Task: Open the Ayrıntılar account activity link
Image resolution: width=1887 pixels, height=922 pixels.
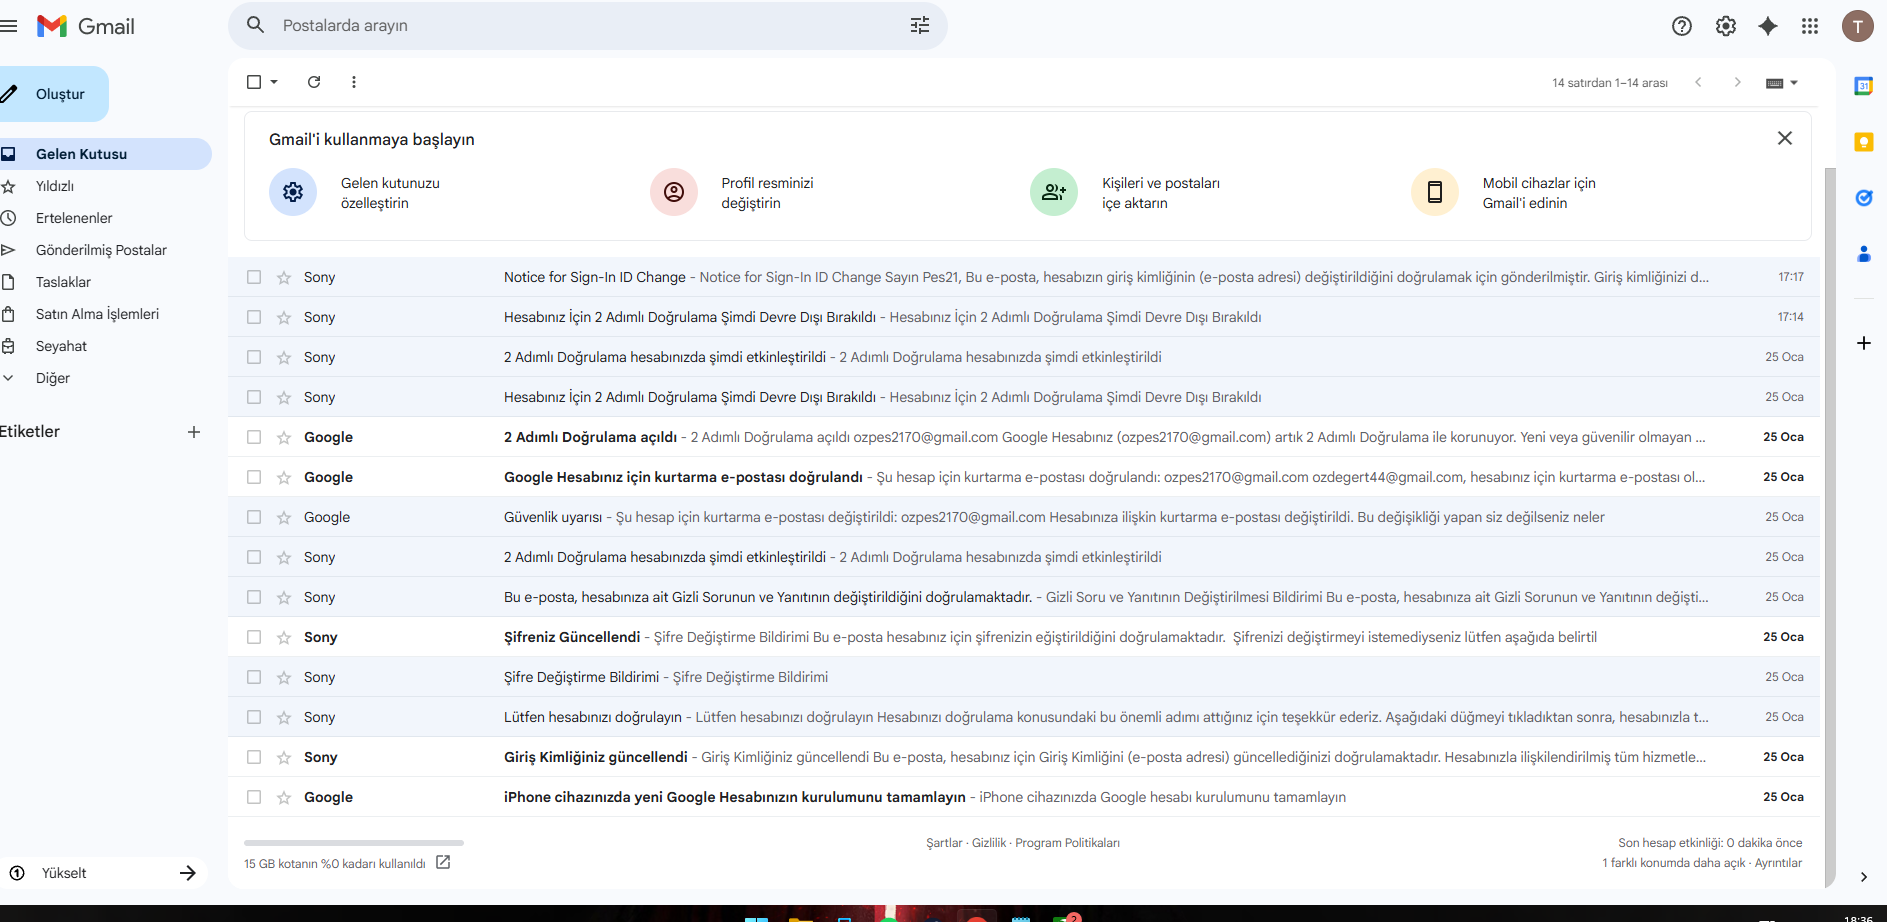Action: pyautogui.click(x=1778, y=863)
